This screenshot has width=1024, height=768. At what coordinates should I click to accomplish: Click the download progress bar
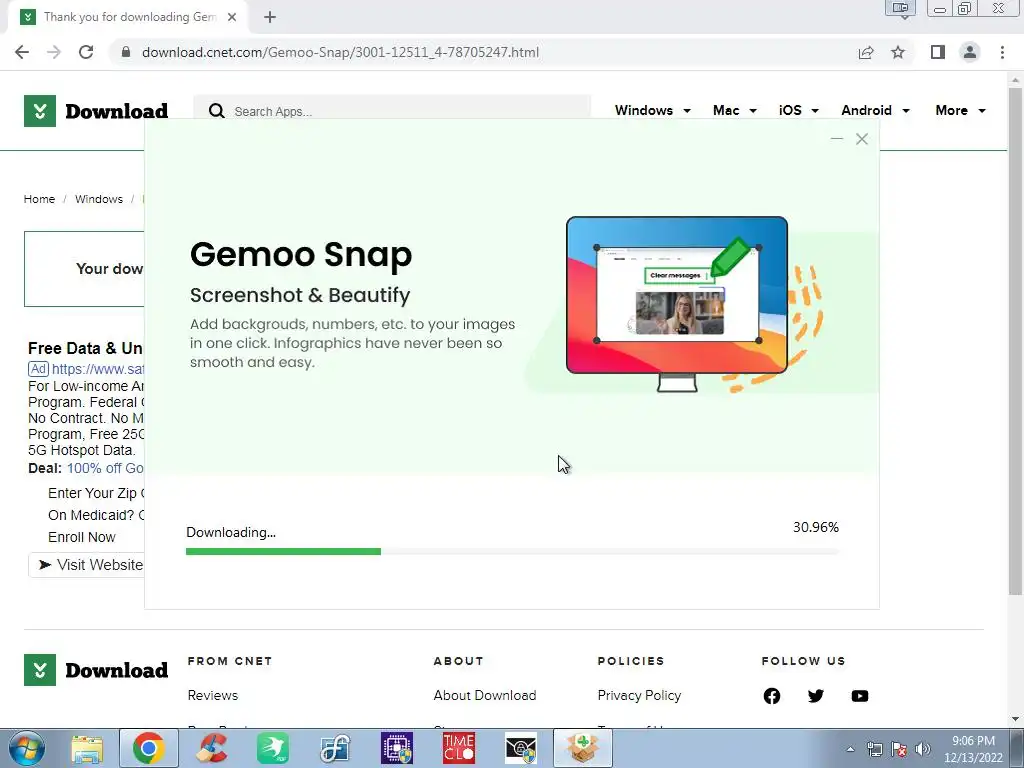point(512,552)
